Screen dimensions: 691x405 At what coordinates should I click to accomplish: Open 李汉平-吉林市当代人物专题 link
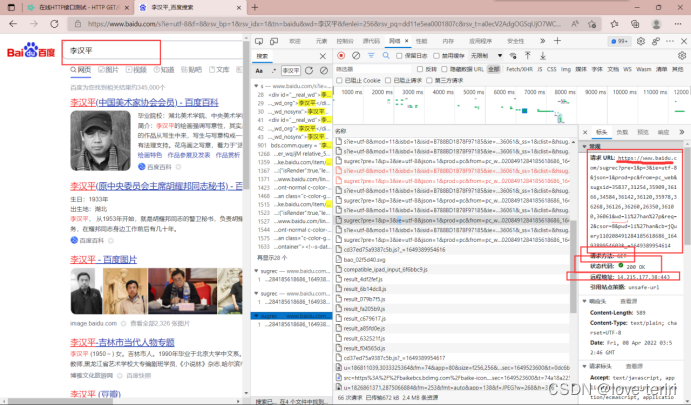coord(122,342)
